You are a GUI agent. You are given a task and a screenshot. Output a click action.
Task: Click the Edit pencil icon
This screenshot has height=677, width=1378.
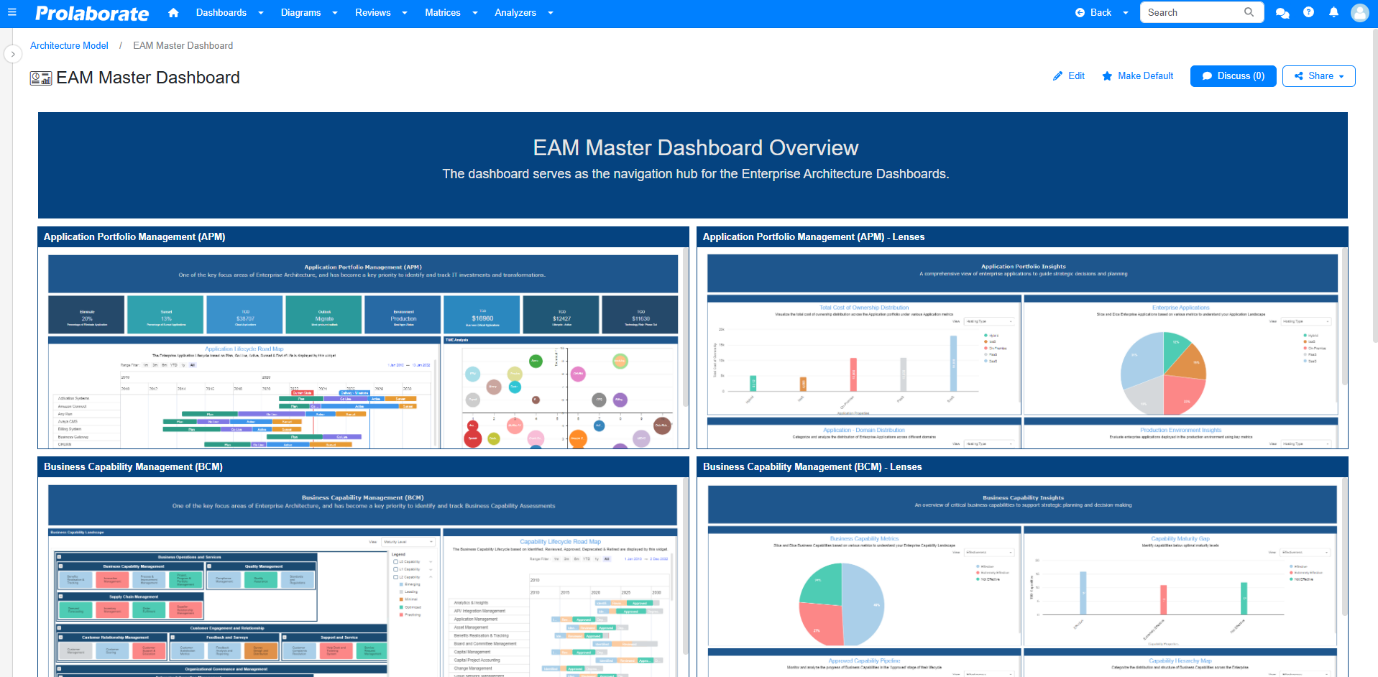(x=1058, y=76)
